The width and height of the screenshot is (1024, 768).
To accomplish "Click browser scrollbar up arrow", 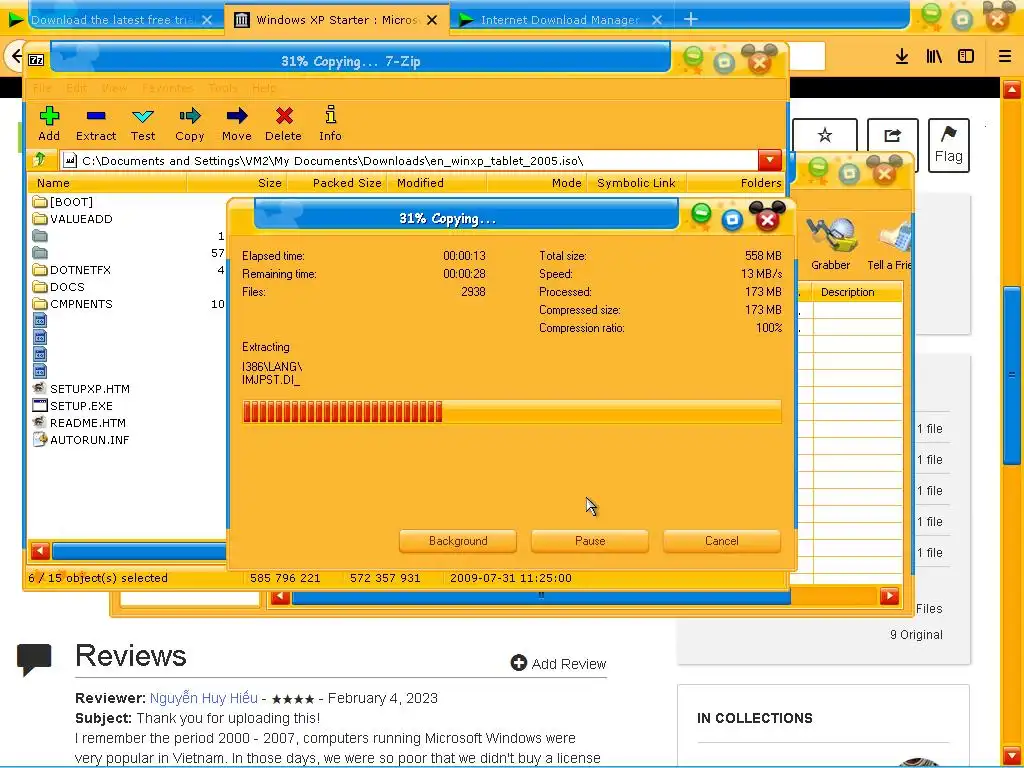I will (x=1012, y=89).
